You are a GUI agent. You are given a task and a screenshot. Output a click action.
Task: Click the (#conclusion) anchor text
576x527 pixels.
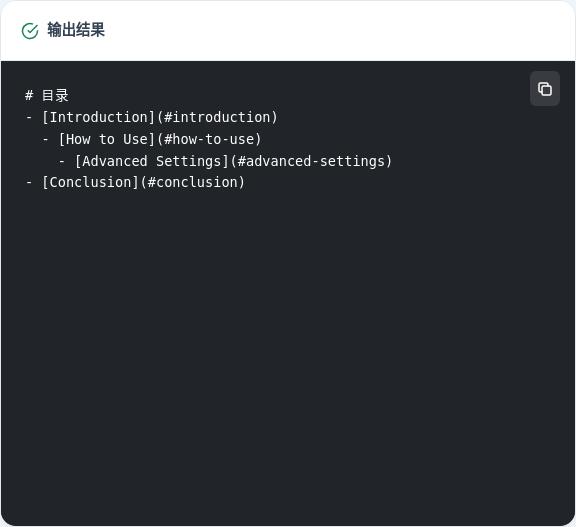(x=192, y=182)
